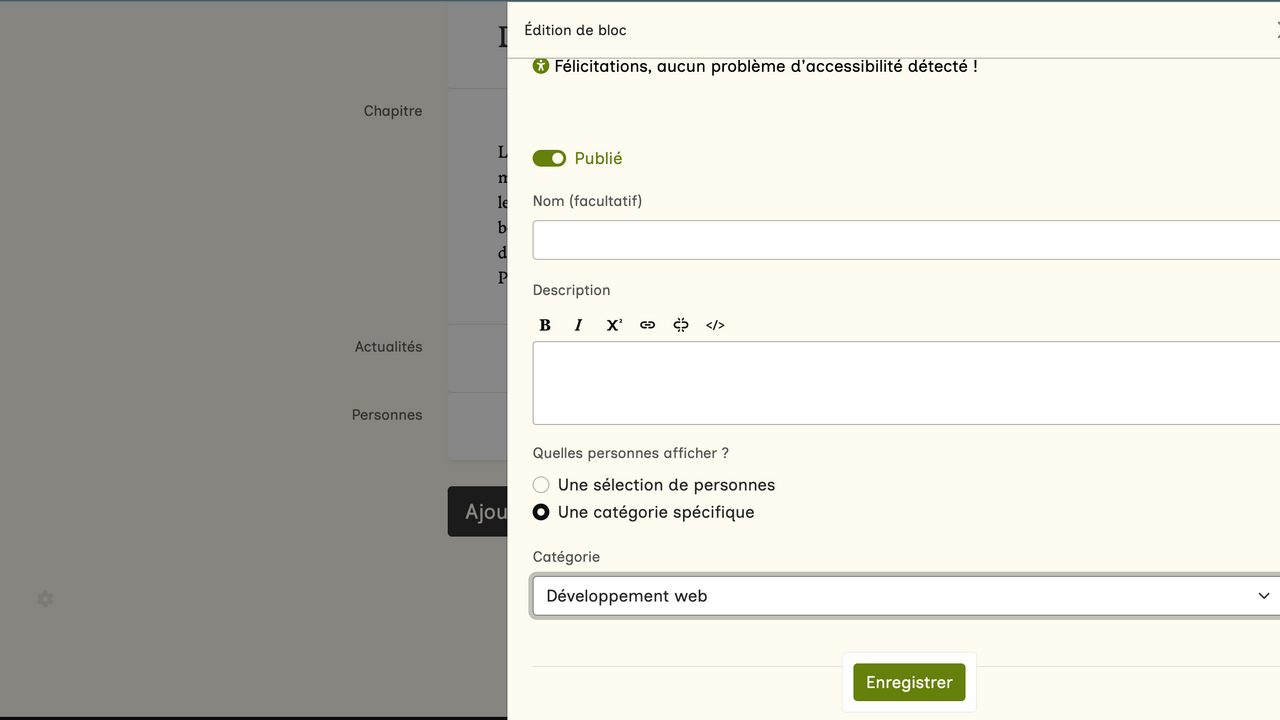This screenshot has height=720, width=1280.
Task: Insert a link using the link icon
Action: [648, 325]
